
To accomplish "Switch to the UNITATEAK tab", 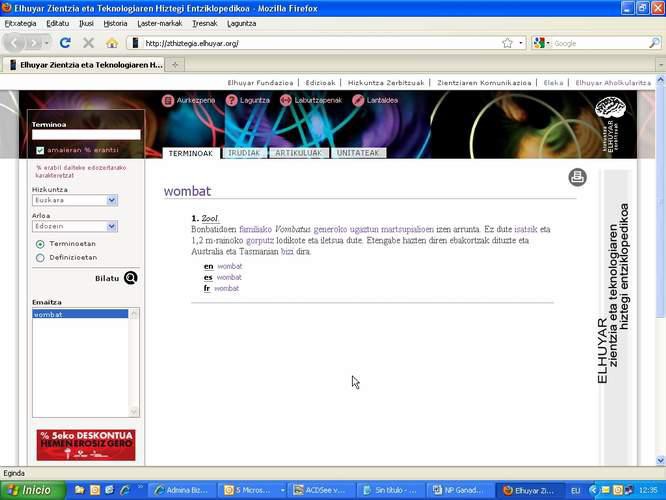I will 358,153.
